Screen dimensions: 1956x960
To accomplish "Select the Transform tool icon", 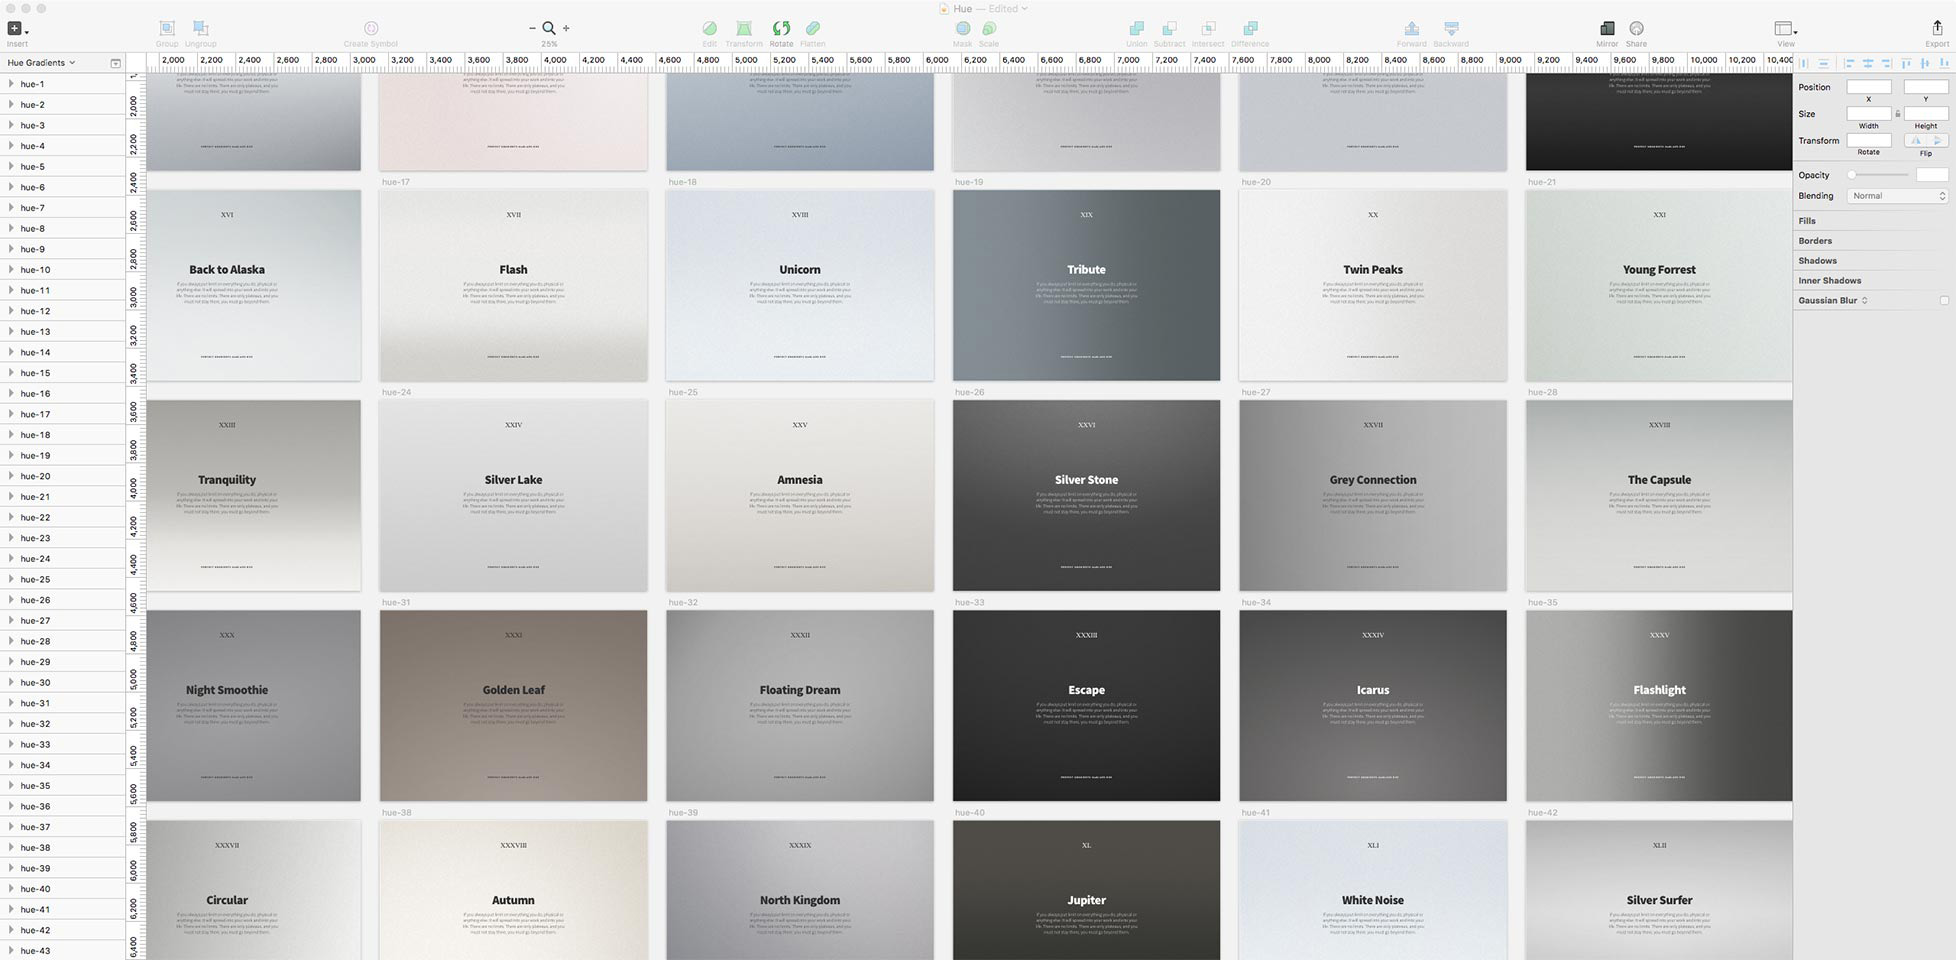I will click(744, 28).
